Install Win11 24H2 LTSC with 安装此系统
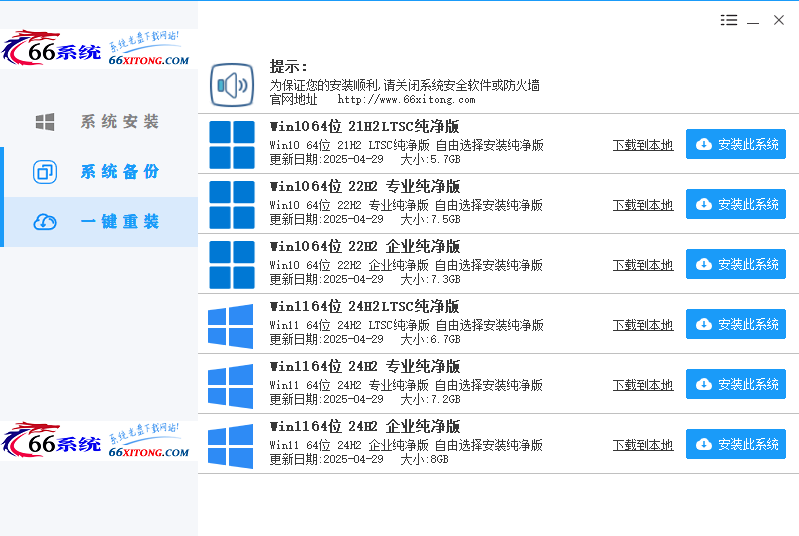799x536 pixels. (736, 324)
